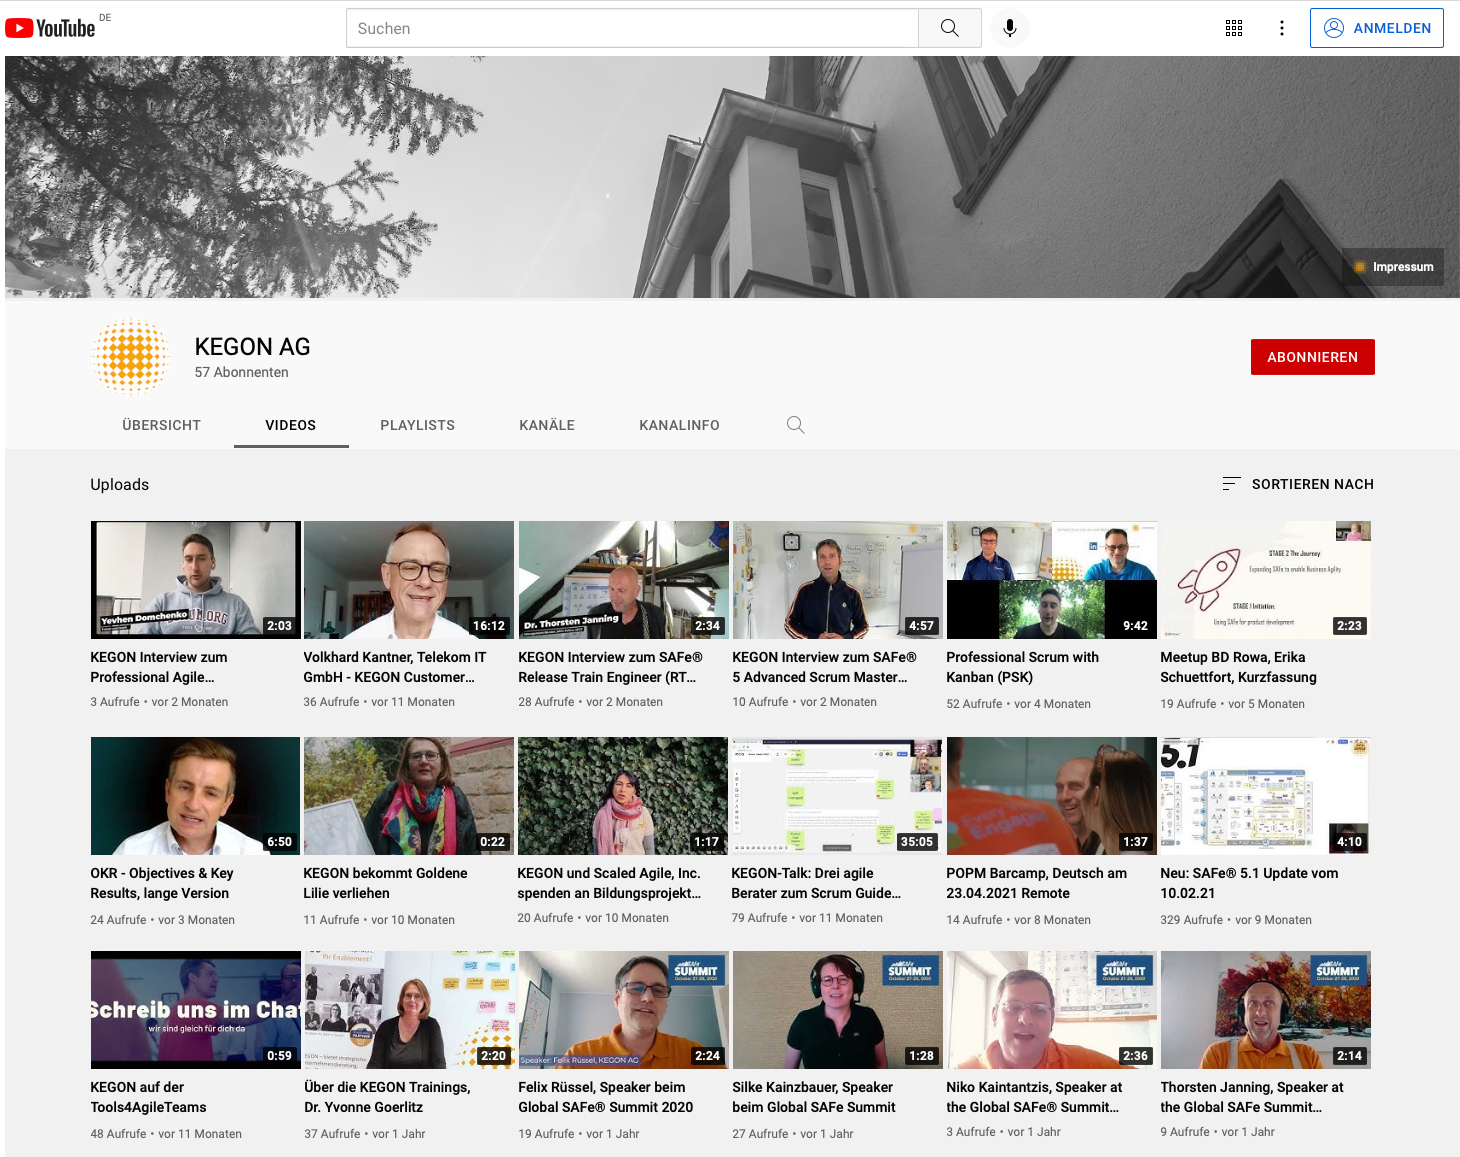The width and height of the screenshot is (1460, 1157).
Task: Open title 'POPM Barcamp, Deutsch am 23.04.2021'
Action: tap(1036, 883)
